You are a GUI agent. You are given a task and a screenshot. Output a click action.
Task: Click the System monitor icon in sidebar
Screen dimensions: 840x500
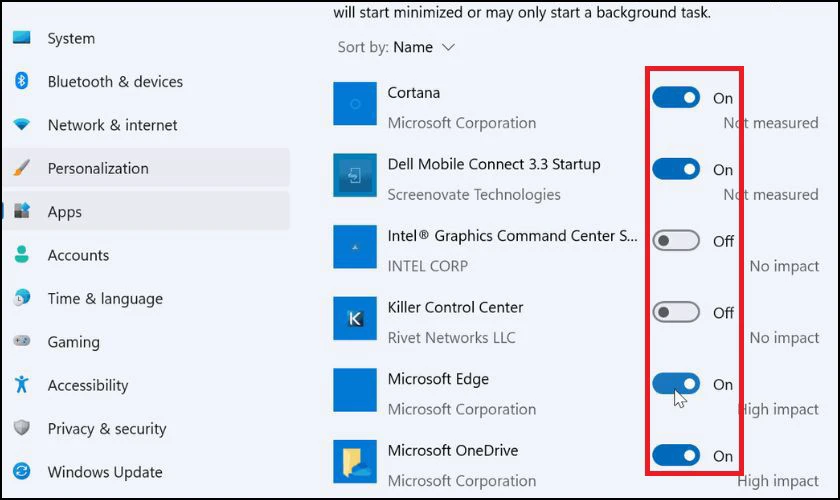[21, 38]
